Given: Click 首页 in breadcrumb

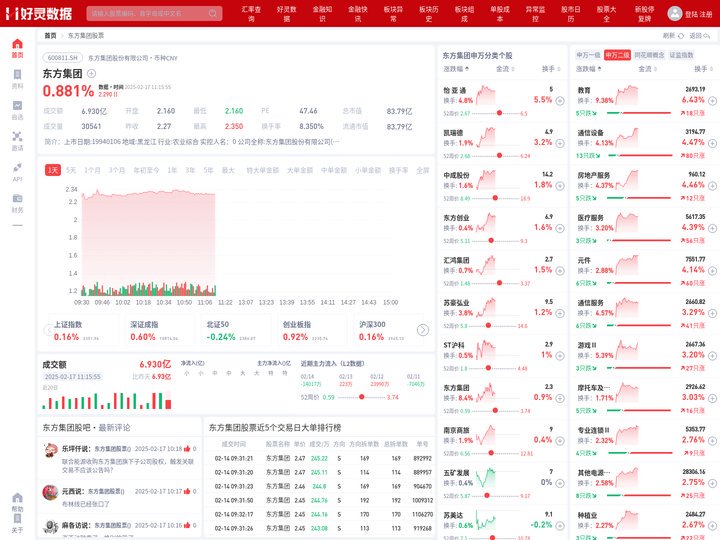Looking at the screenshot, I should pyautogui.click(x=51, y=36).
